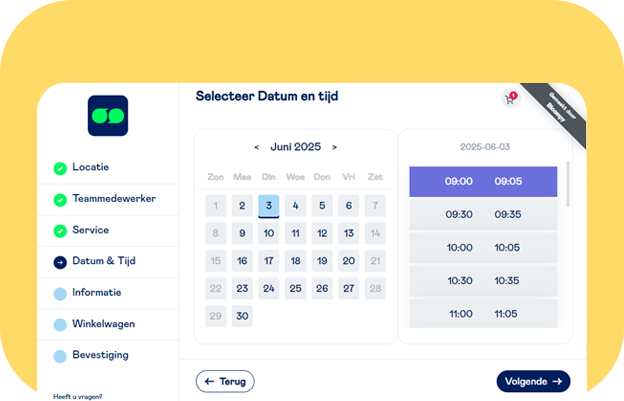Click the green checkmark beside Teammedewerker
Image resolution: width=624 pixels, height=401 pixels.
pyautogui.click(x=60, y=200)
